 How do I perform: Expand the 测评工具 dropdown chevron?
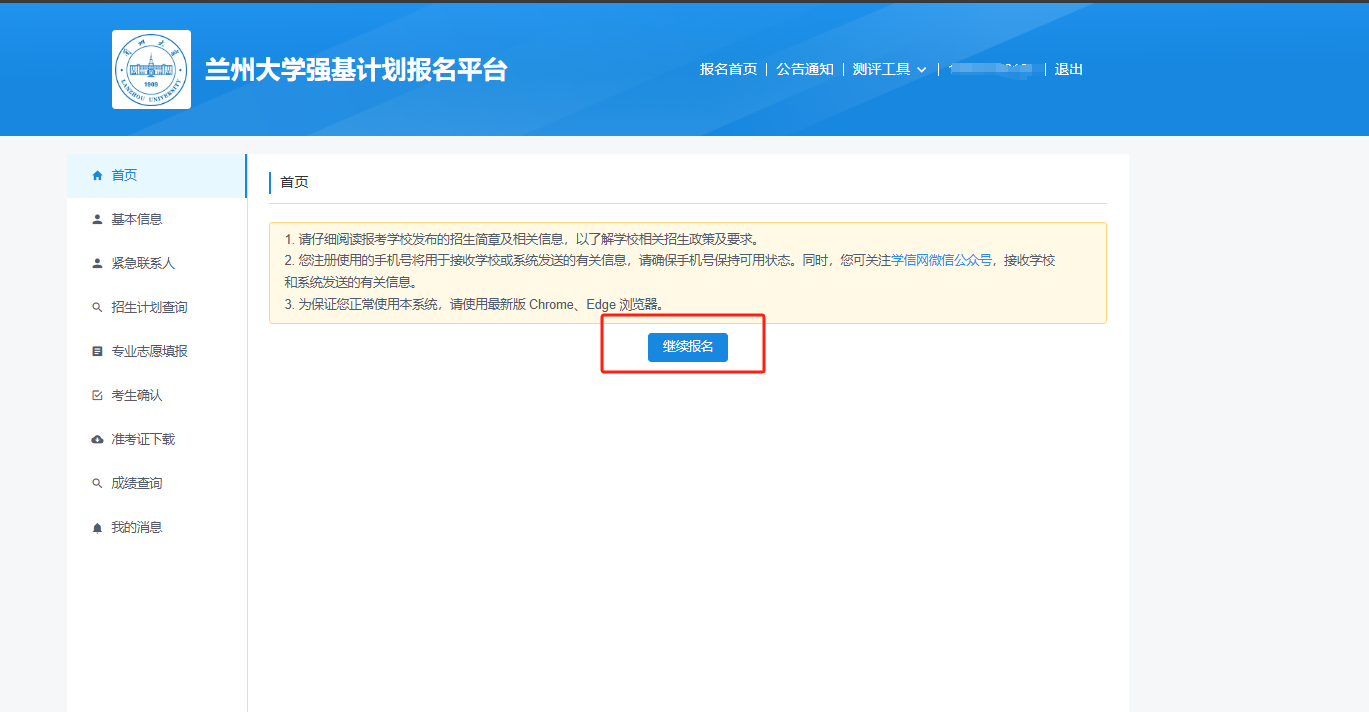coord(921,70)
